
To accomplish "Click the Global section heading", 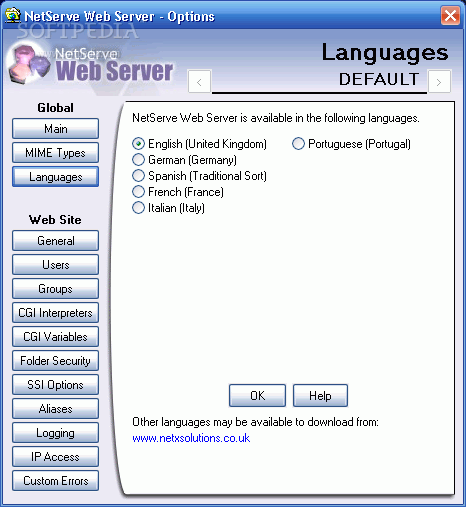I will [55, 108].
